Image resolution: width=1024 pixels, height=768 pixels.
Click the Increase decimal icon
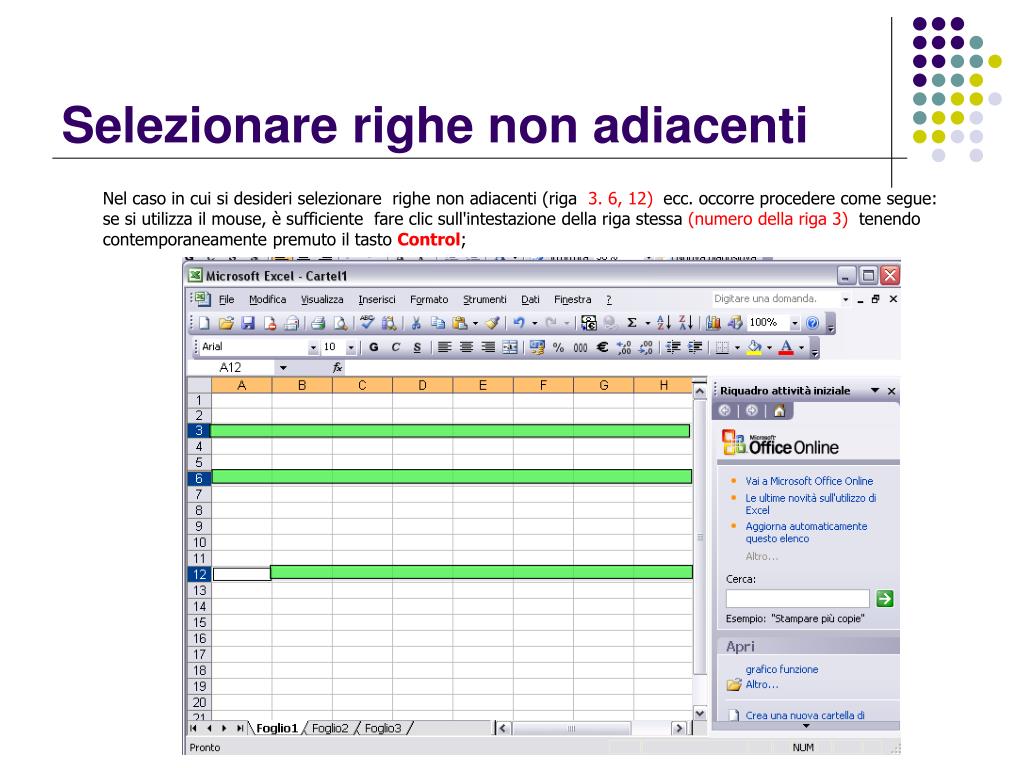pyautogui.click(x=624, y=347)
